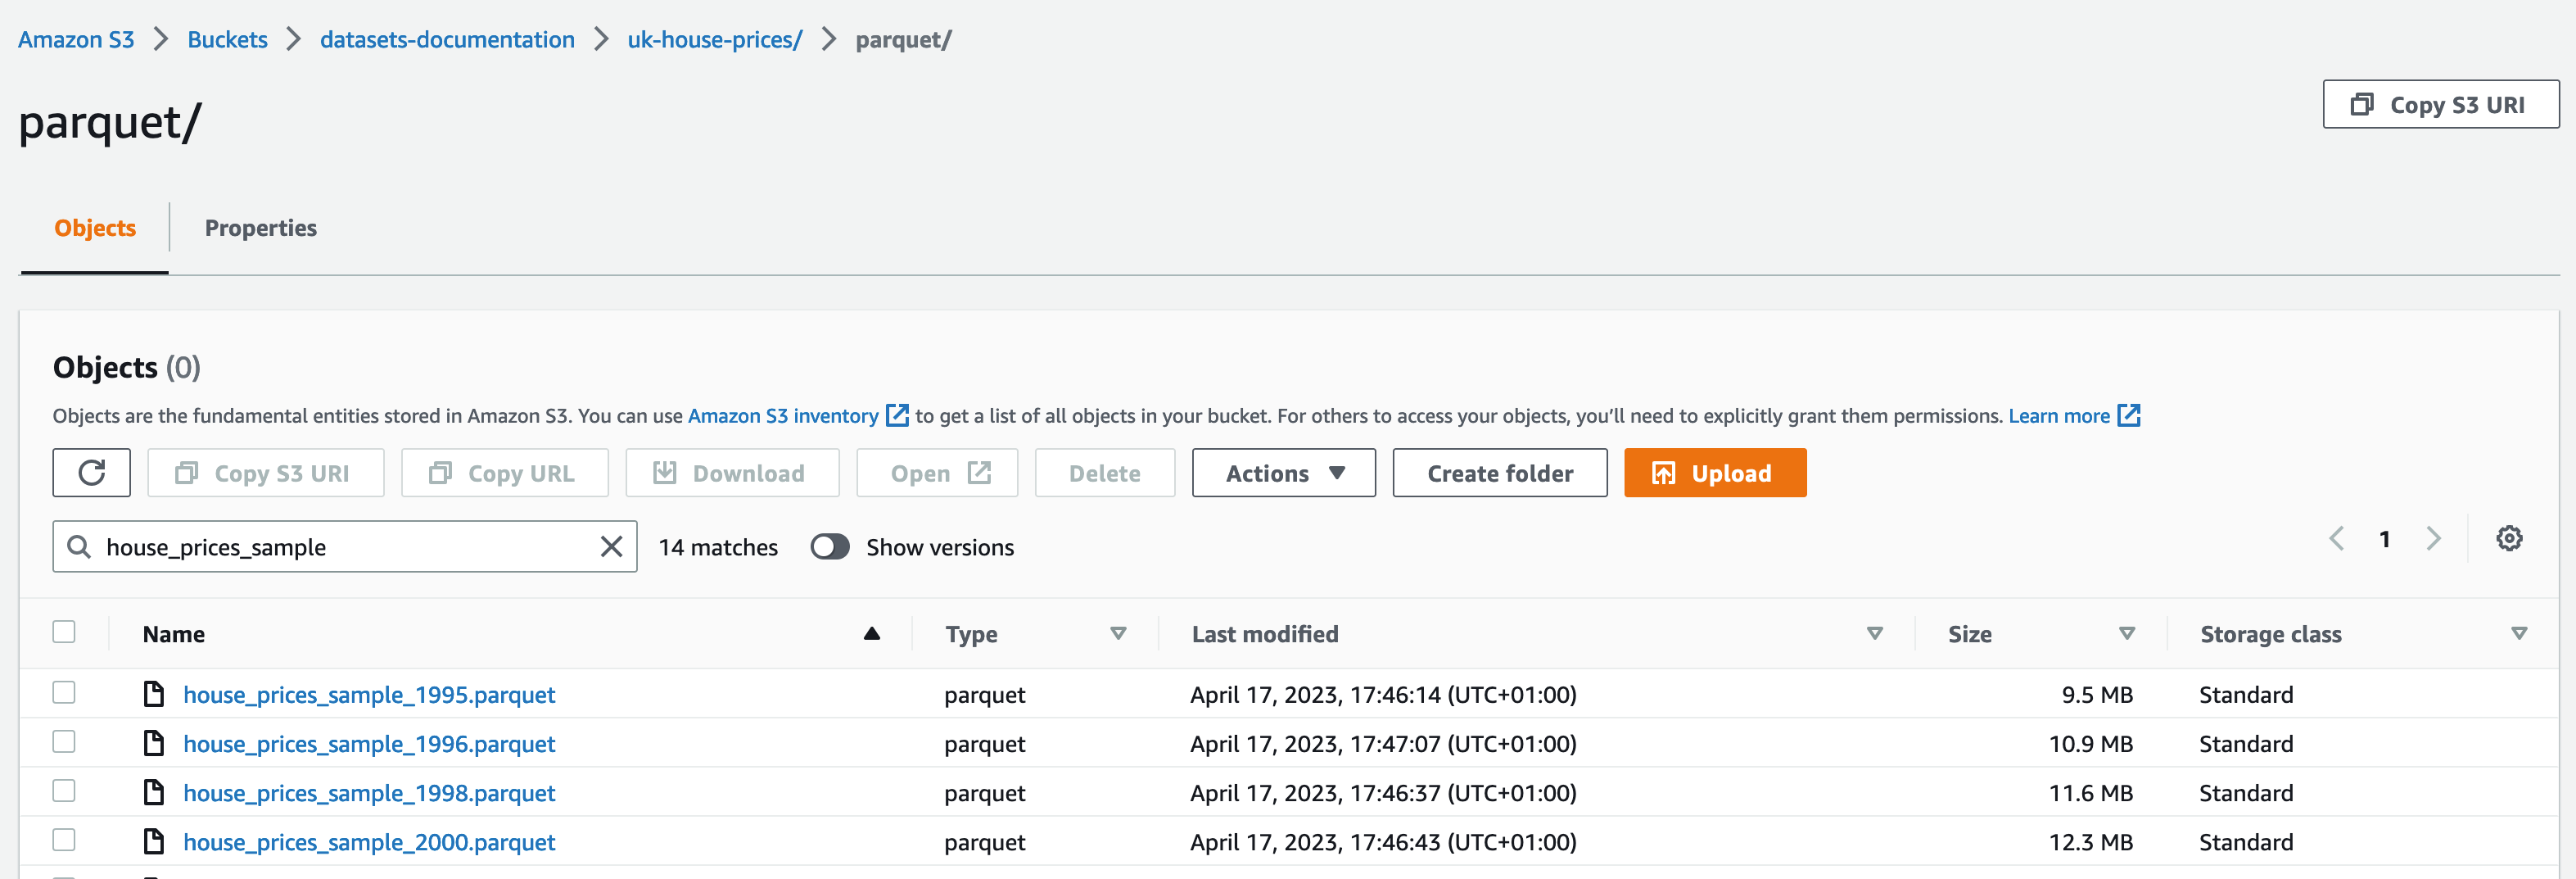This screenshot has height=879, width=2576.
Task: Focus the house_prices_sample search field
Action: [x=340, y=547]
